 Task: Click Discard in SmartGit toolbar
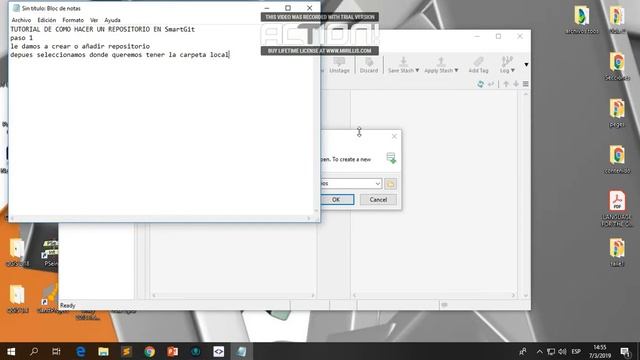click(369, 65)
